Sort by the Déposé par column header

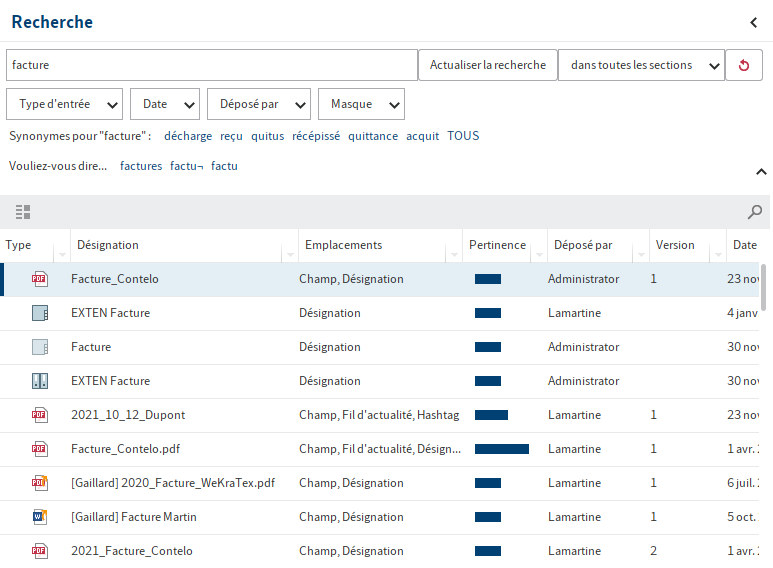click(x=583, y=245)
